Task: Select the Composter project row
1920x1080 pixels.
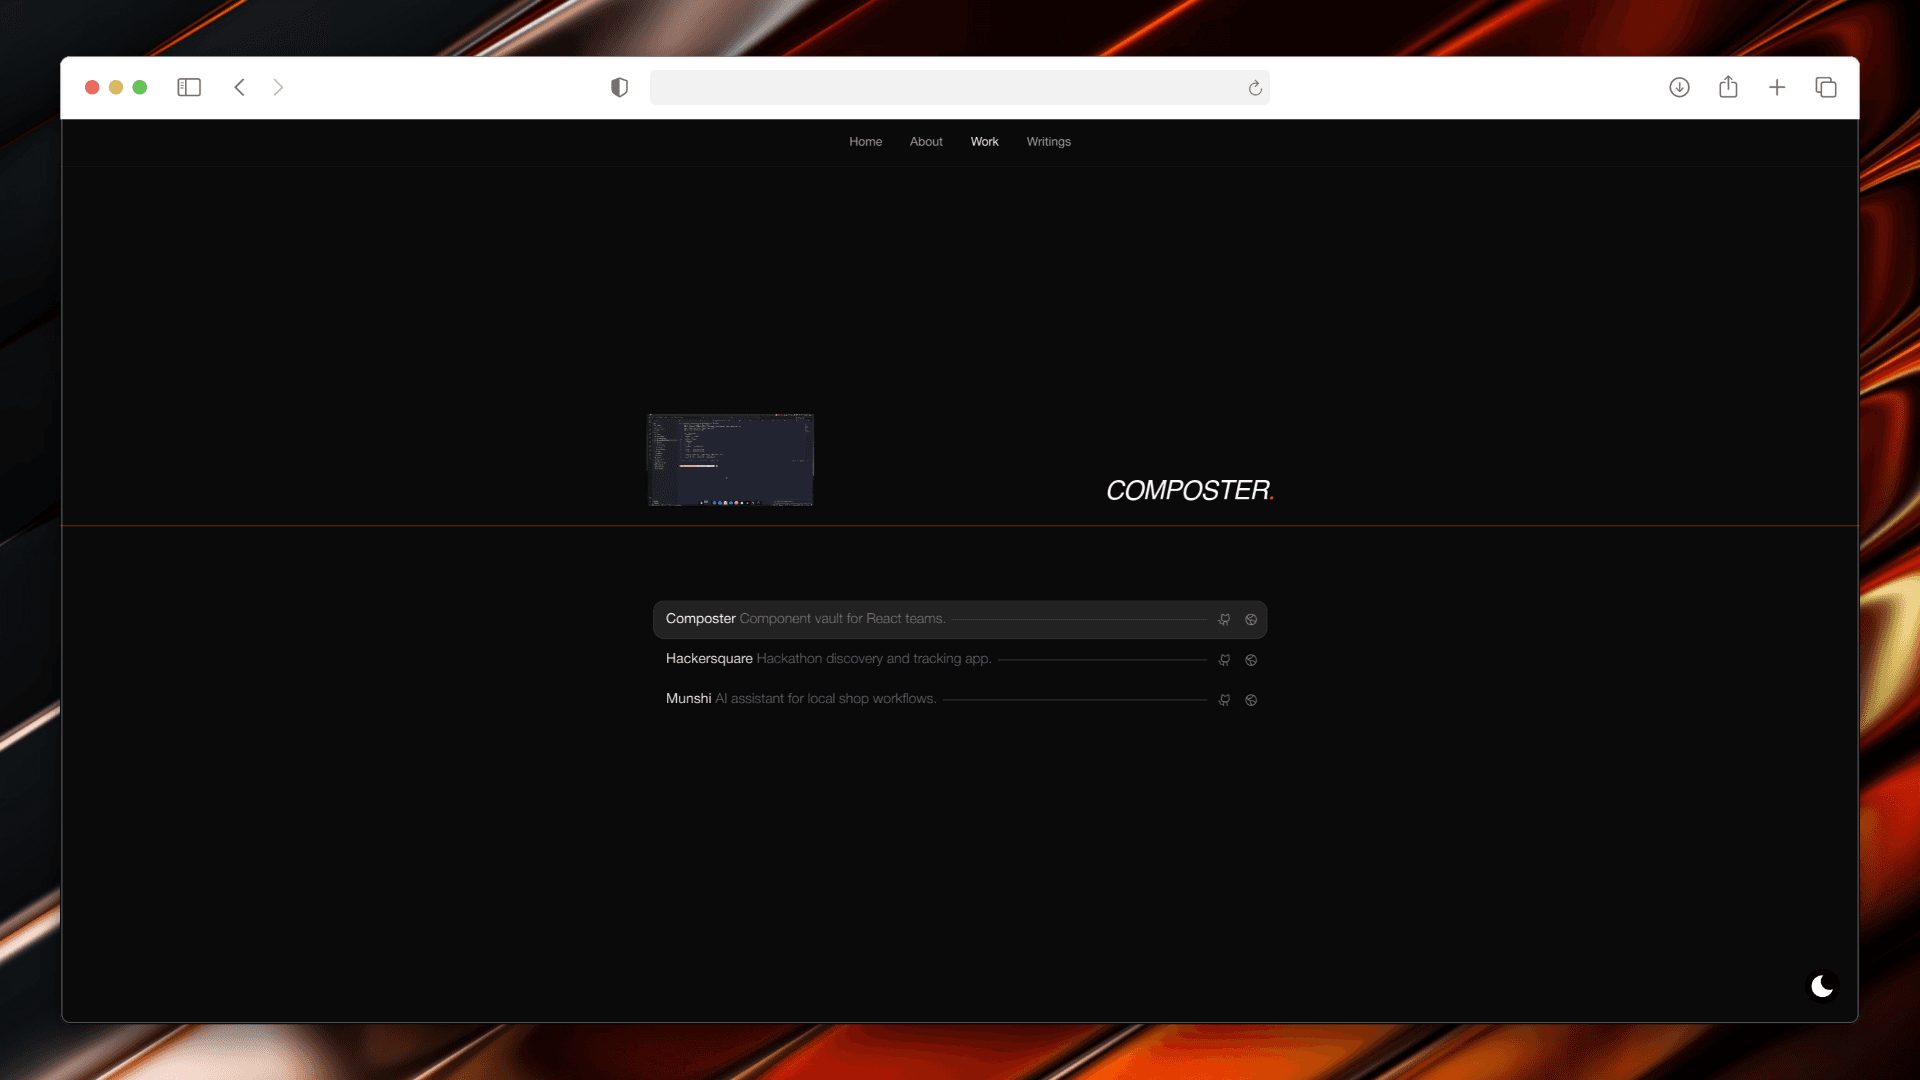Action: pyautogui.click(x=960, y=620)
